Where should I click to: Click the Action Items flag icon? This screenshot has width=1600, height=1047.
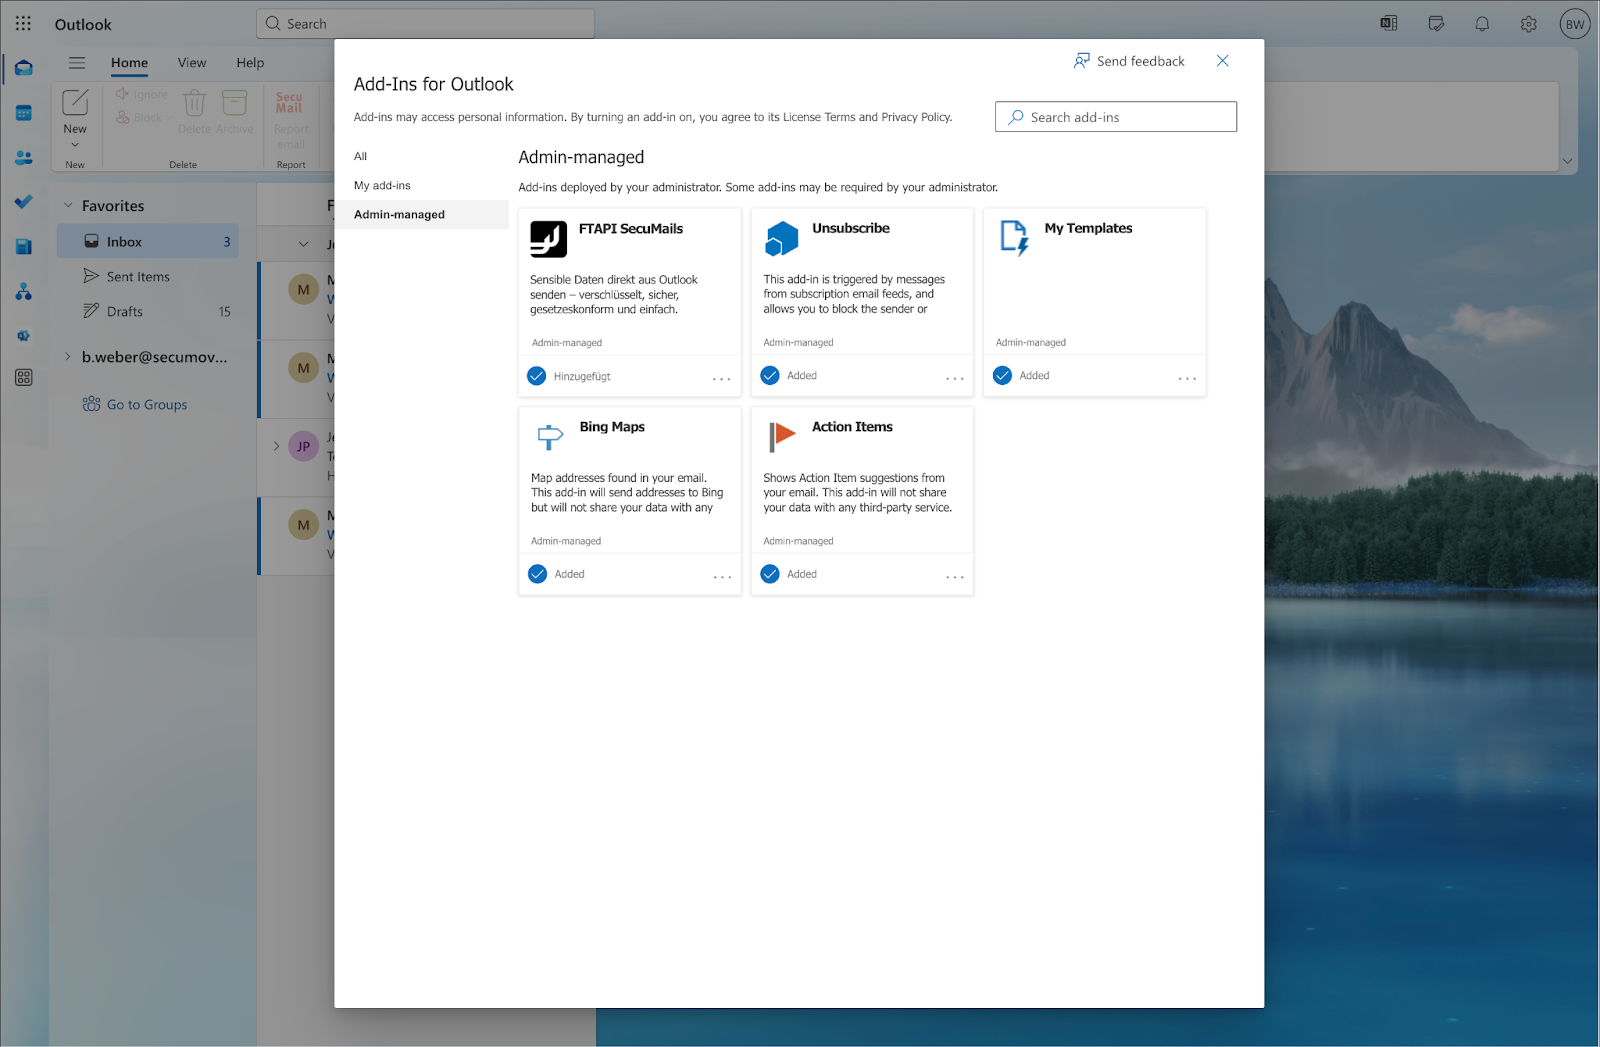781,436
